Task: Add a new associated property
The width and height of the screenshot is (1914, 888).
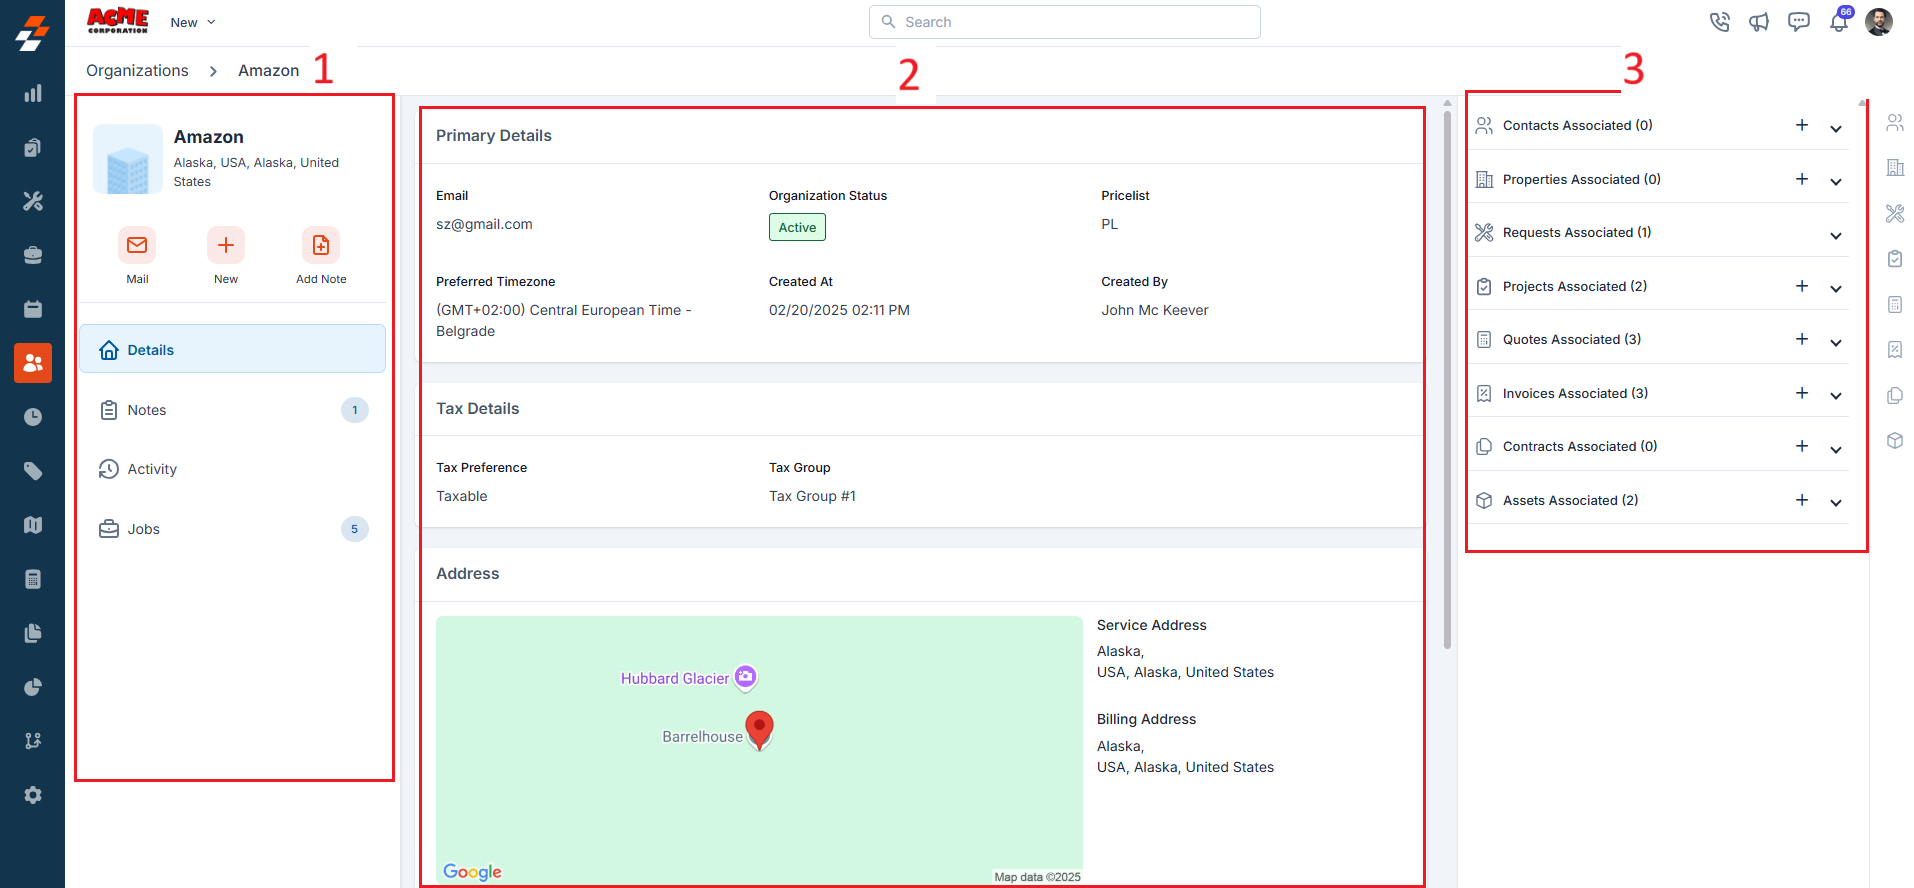Action: 1802,179
